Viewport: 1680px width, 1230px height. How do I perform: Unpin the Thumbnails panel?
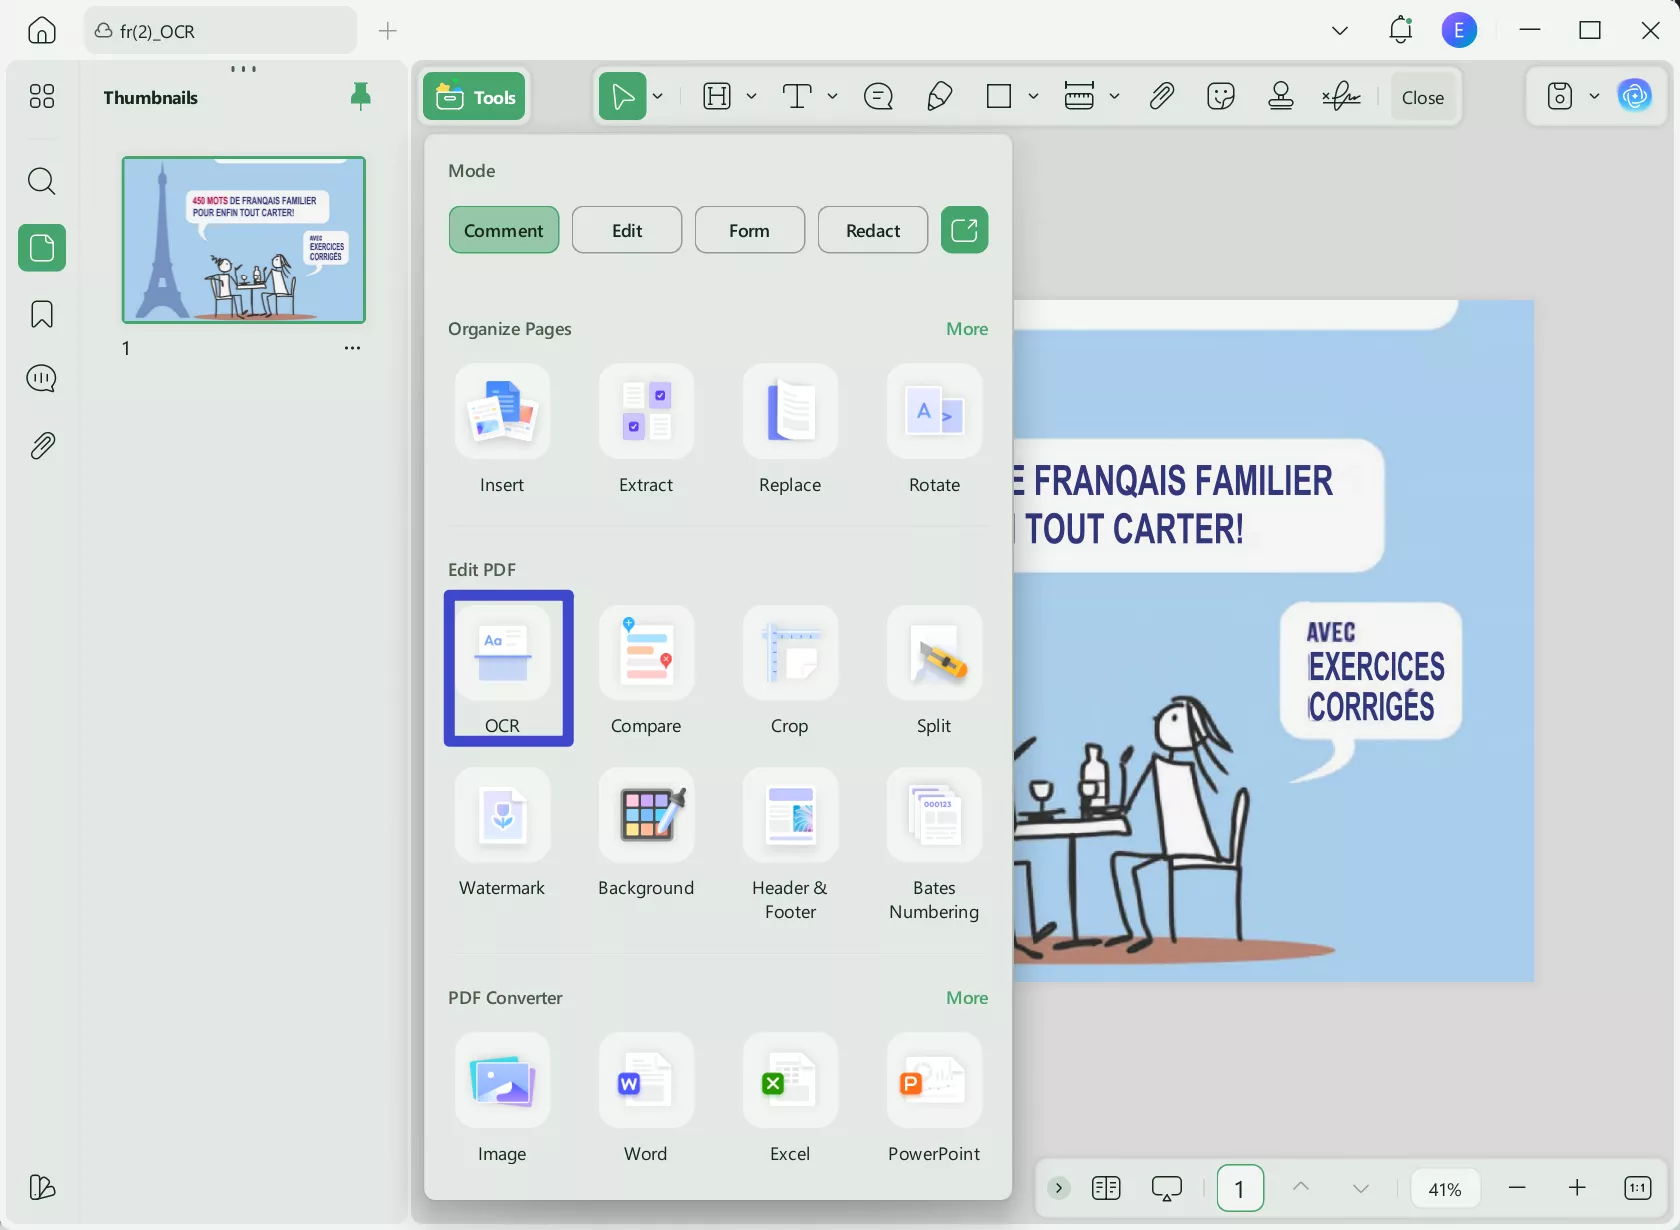pos(361,97)
